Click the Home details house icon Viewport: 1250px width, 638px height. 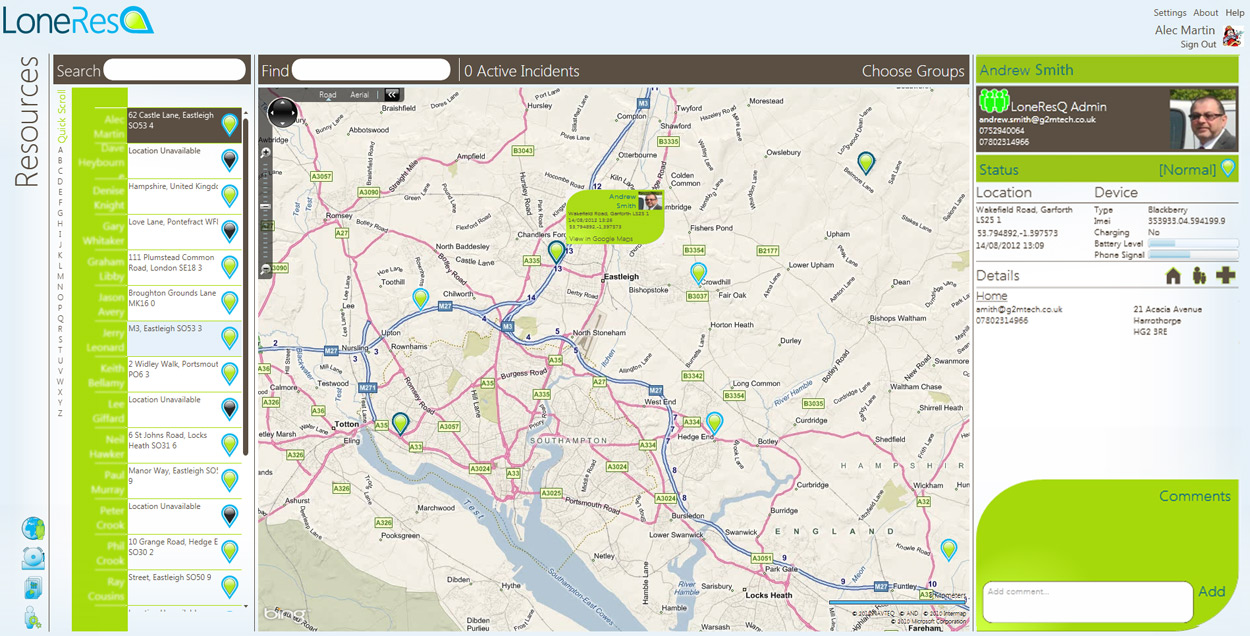click(x=1173, y=276)
